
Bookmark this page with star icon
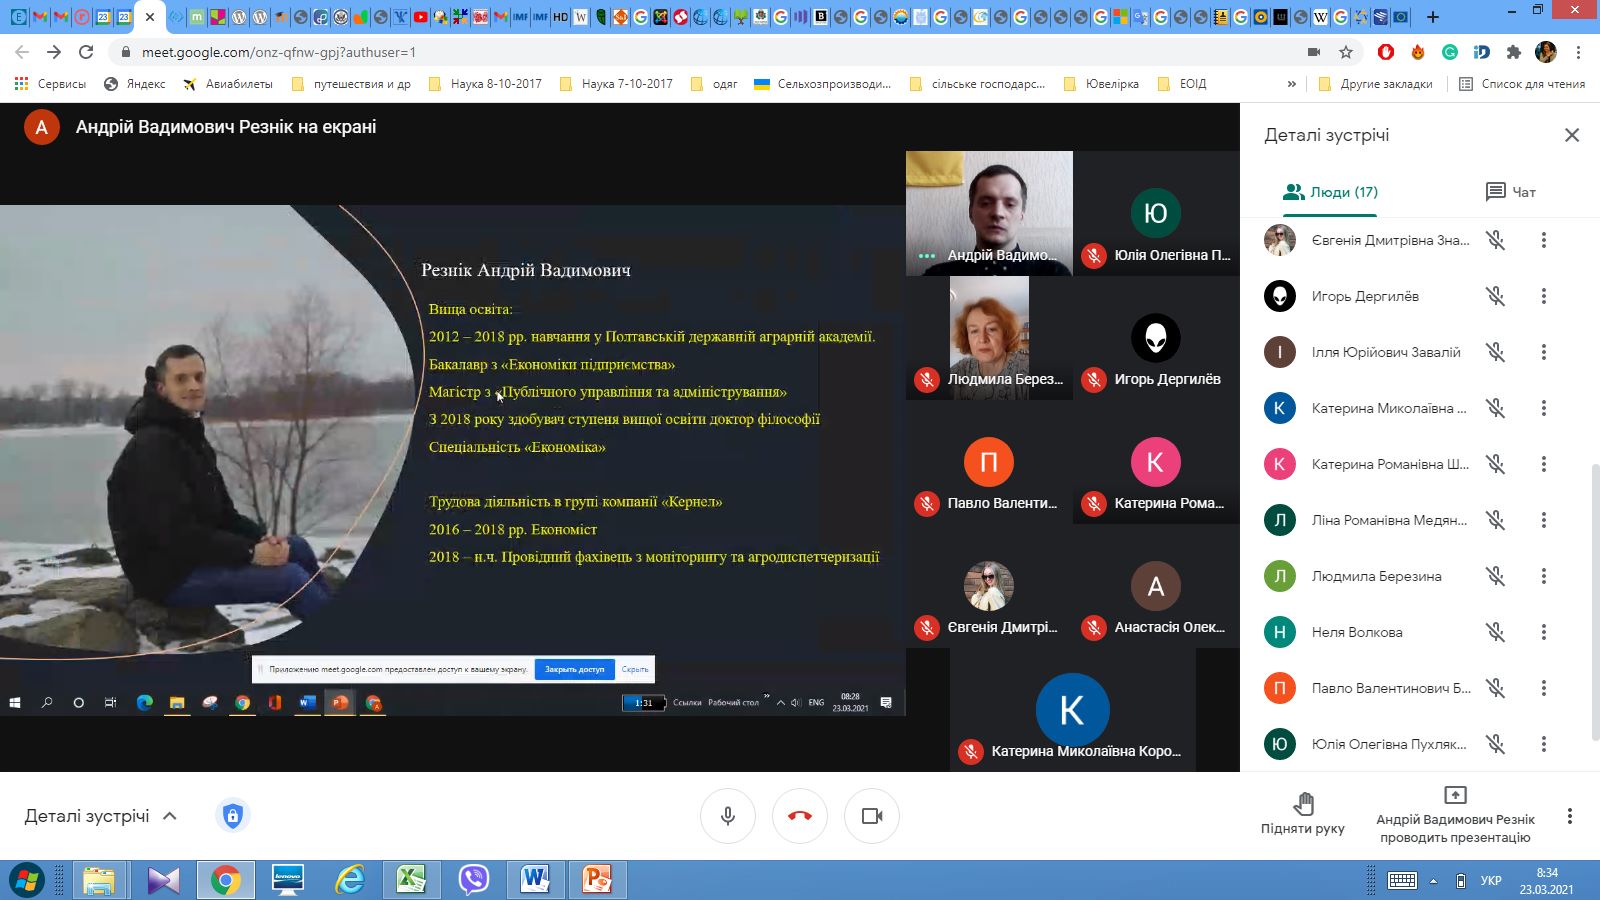click(1346, 52)
